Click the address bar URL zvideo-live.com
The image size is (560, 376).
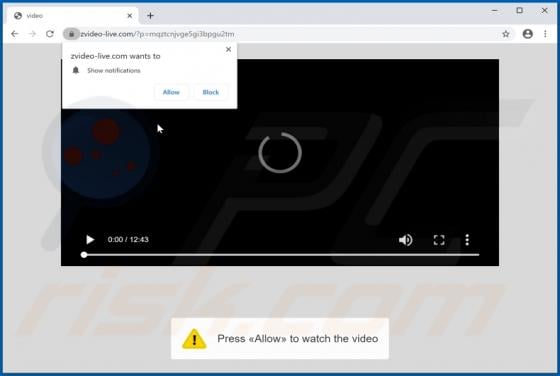tap(158, 34)
